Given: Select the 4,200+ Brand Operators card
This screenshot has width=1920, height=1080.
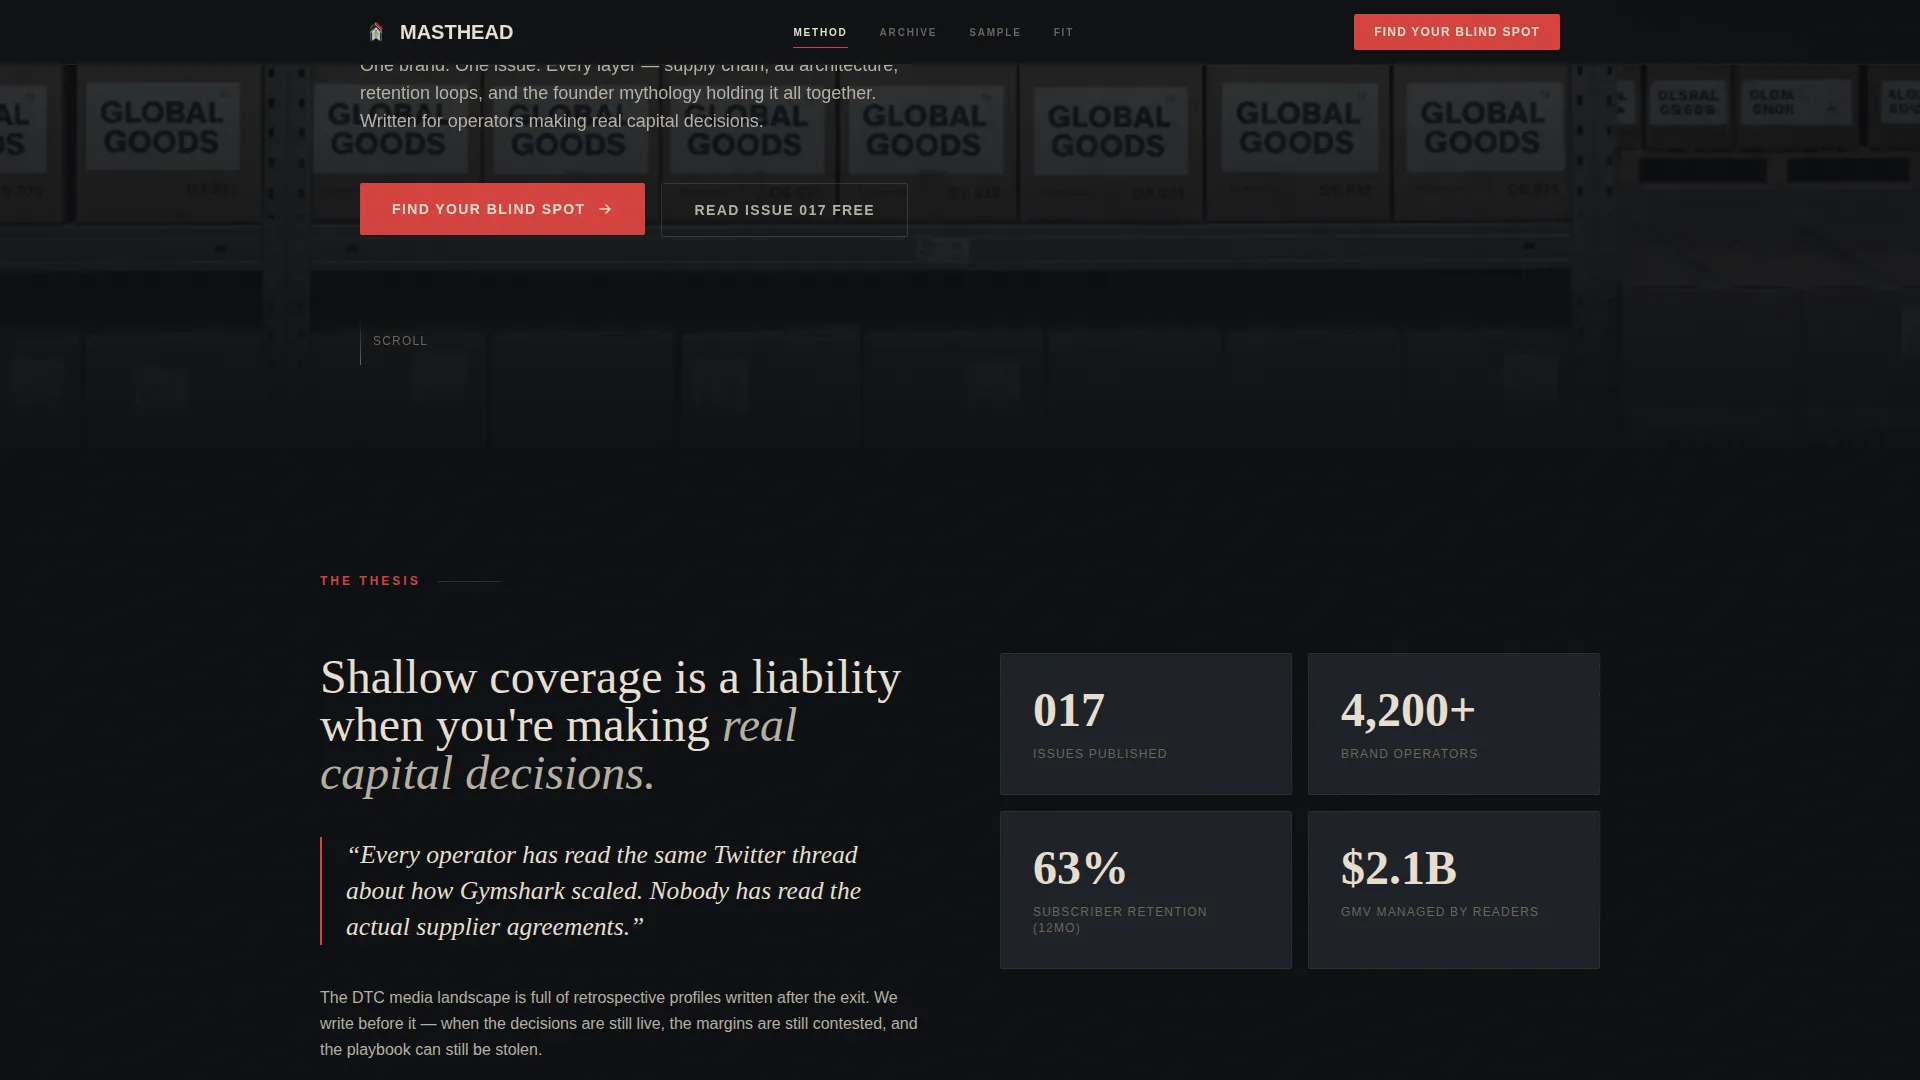Looking at the screenshot, I should (1454, 724).
